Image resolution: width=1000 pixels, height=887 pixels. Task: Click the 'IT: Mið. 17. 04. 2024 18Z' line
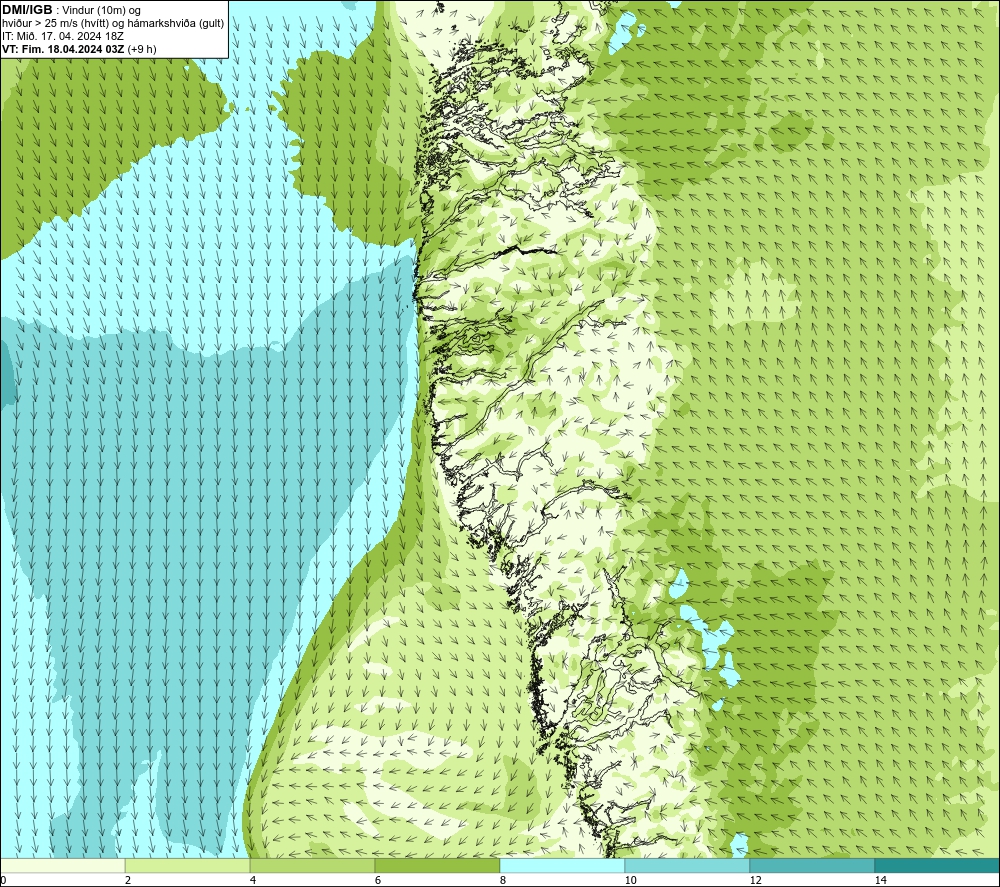tap(62, 36)
